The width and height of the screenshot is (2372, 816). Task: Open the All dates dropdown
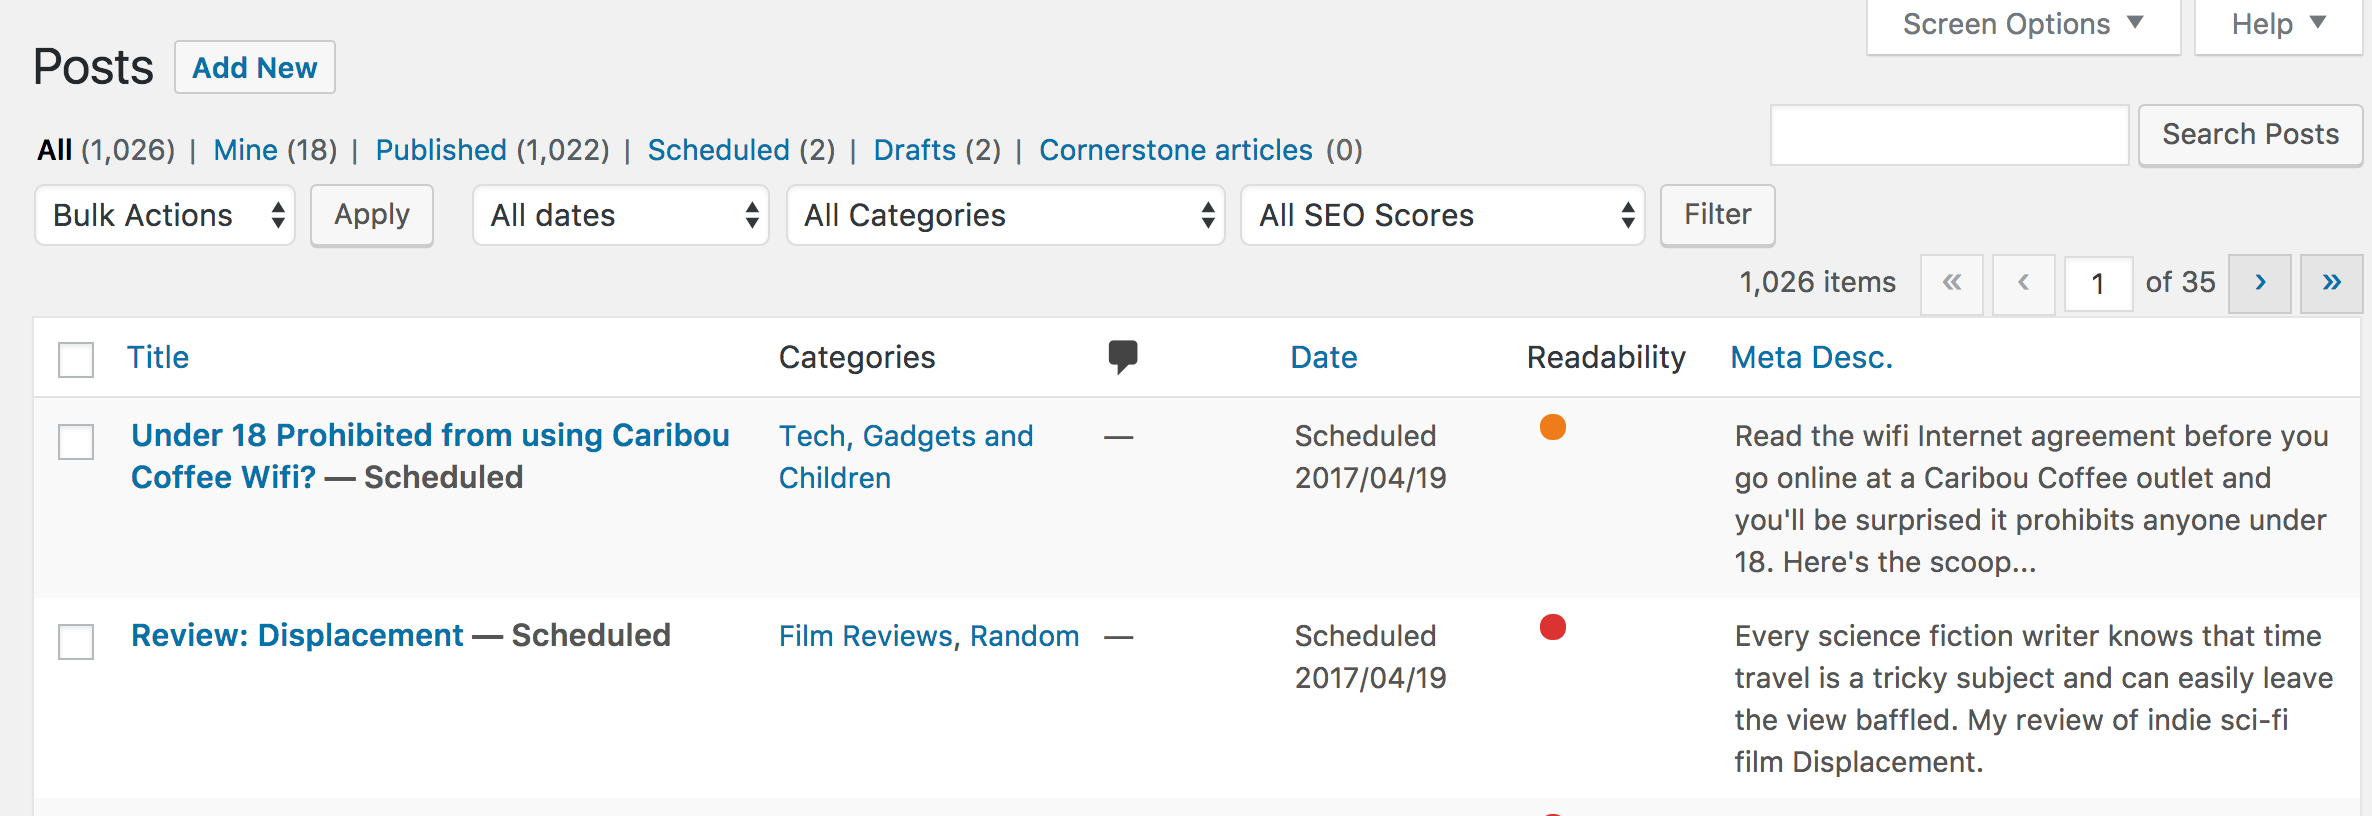[x=621, y=215]
